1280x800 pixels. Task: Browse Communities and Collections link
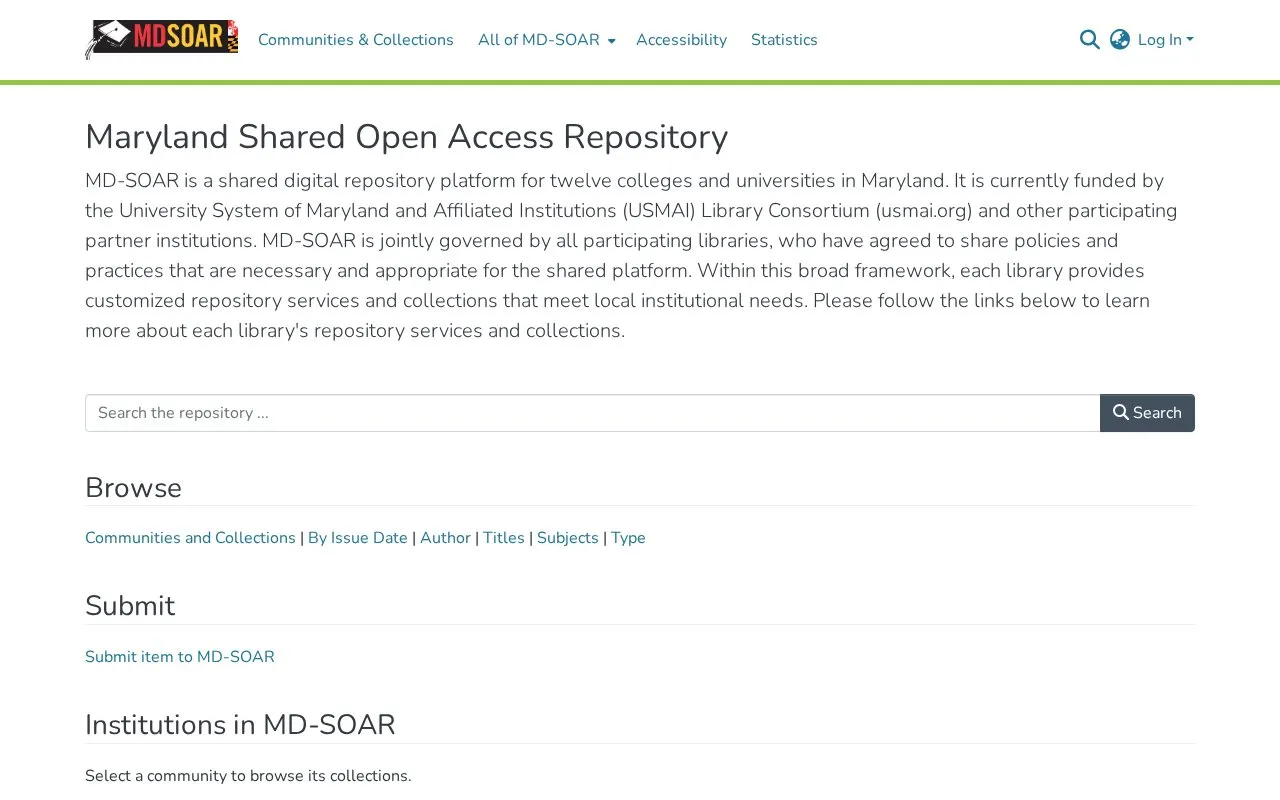tap(190, 538)
